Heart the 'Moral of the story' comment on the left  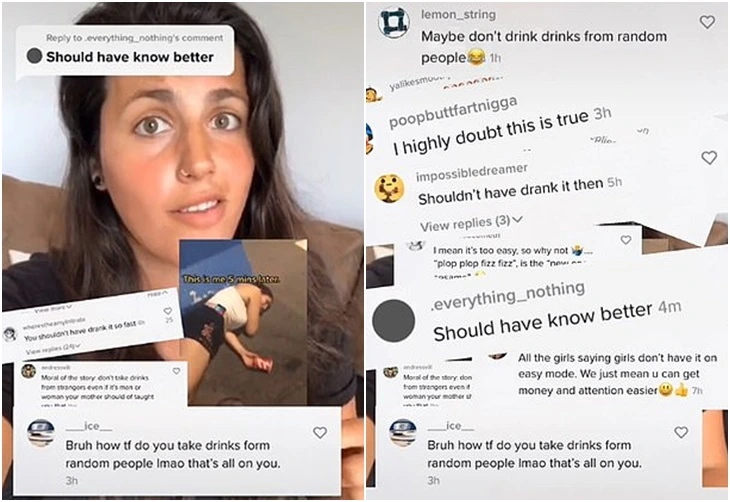176,371
